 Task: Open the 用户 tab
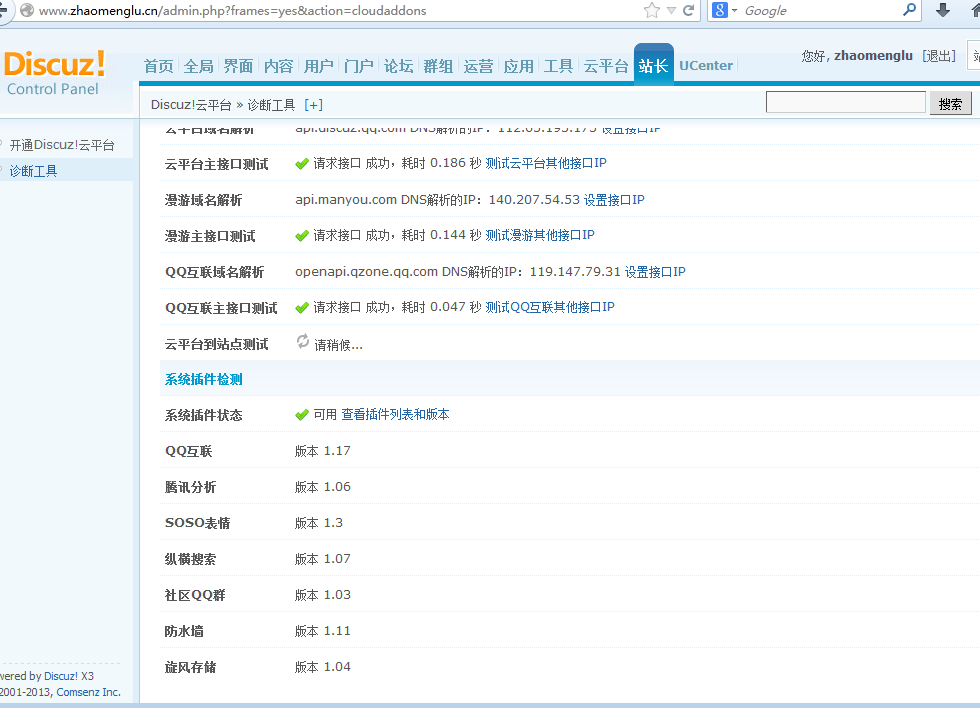tap(319, 66)
